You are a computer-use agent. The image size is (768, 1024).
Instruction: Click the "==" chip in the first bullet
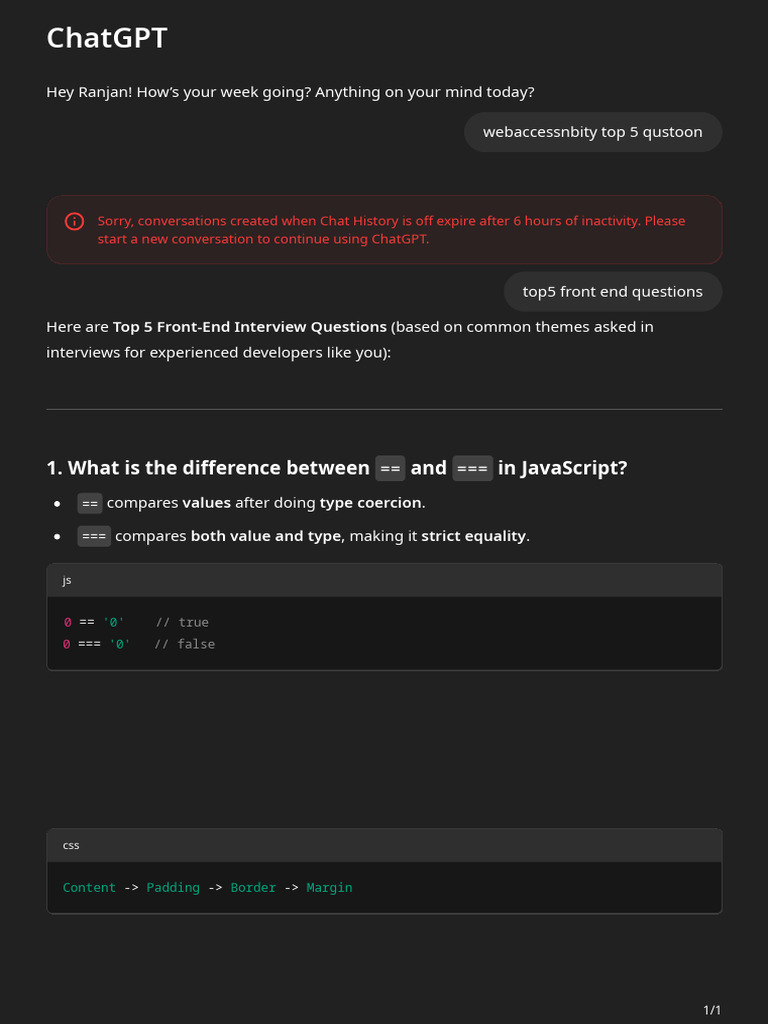90,502
